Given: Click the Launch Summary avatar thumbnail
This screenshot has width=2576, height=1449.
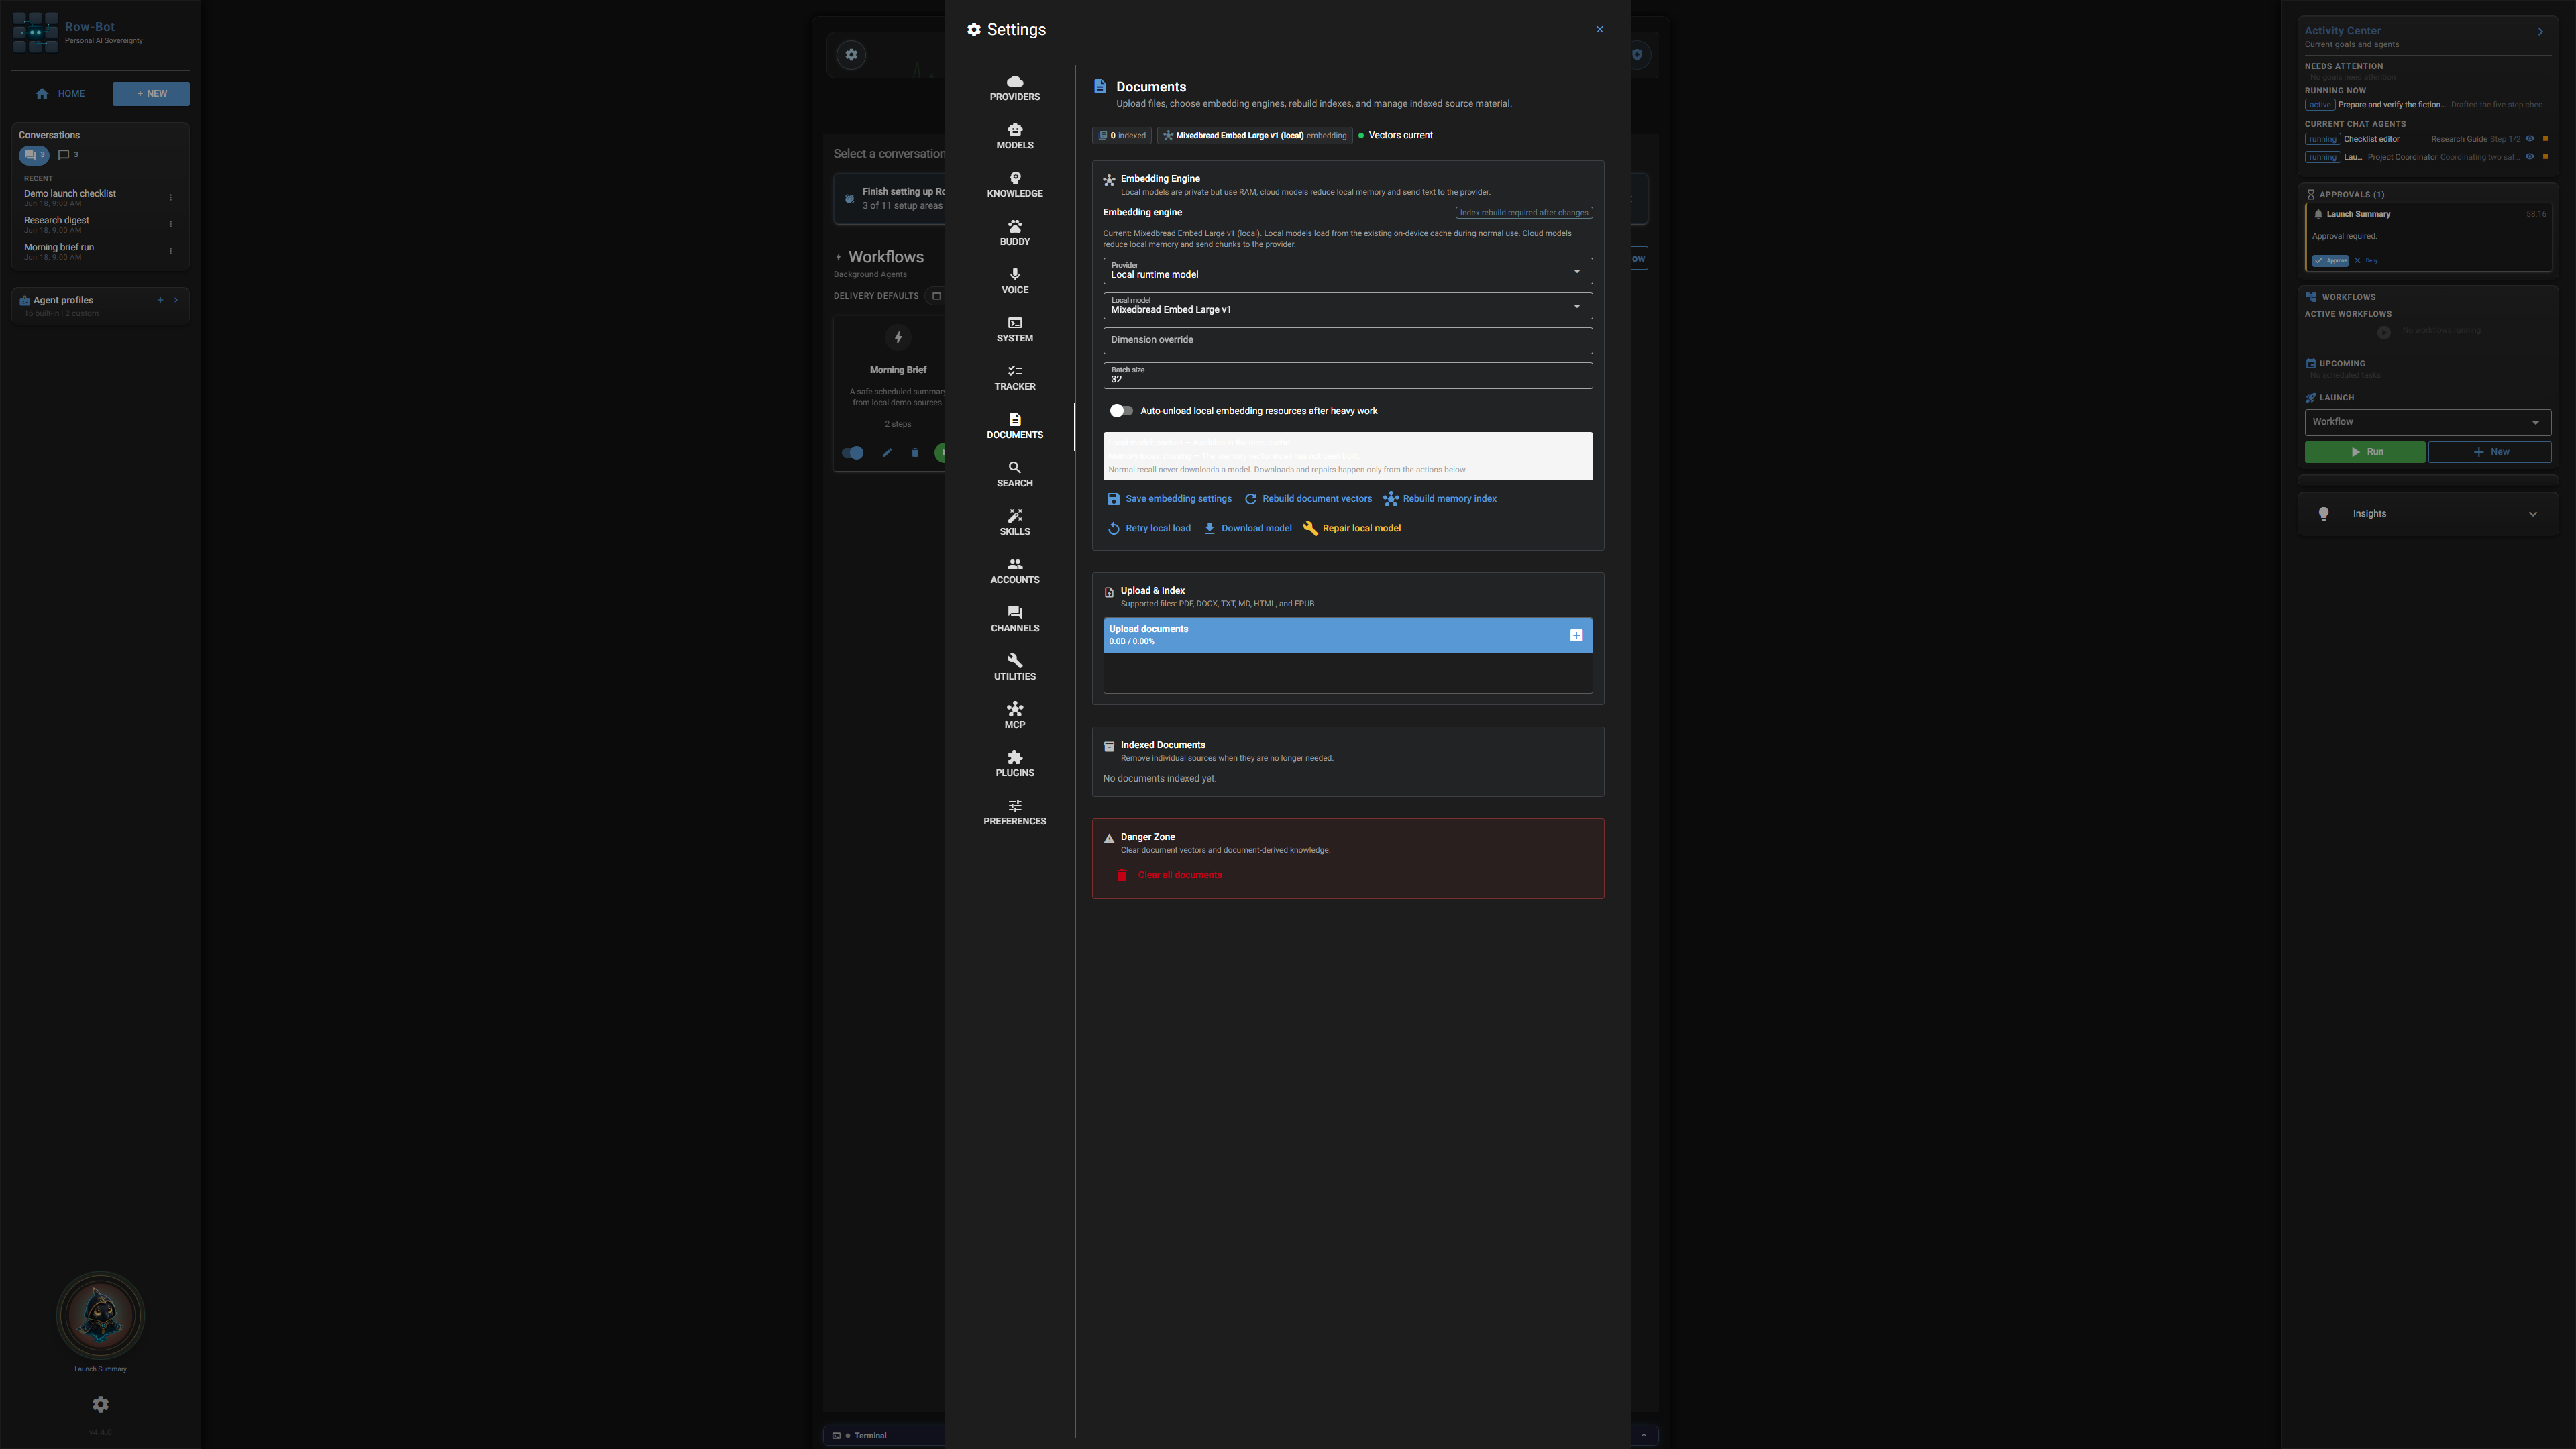Looking at the screenshot, I should 100,1315.
